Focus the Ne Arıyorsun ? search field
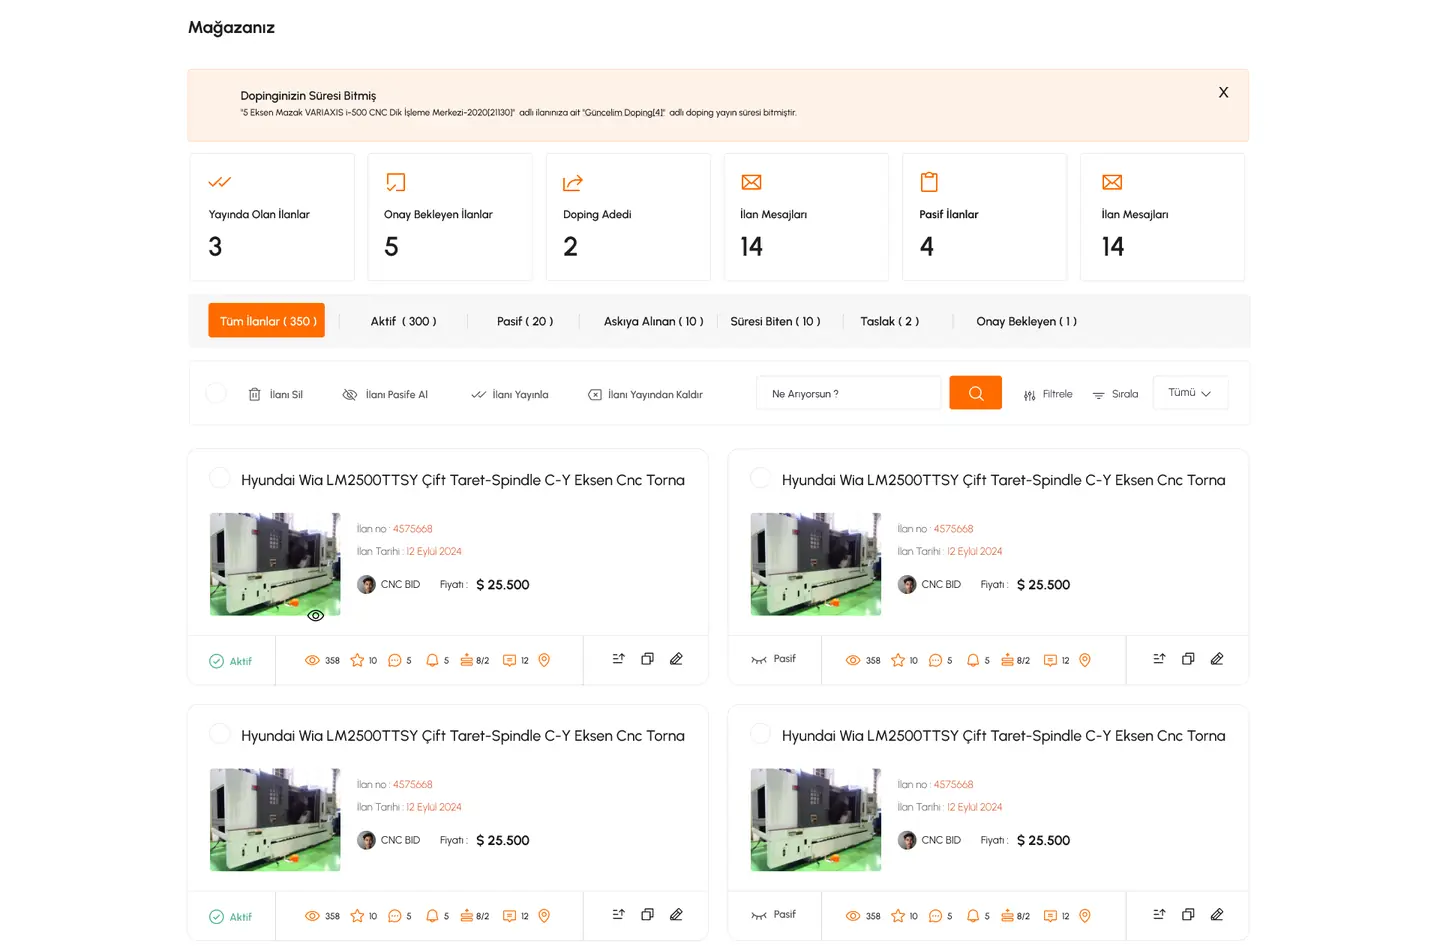 [x=848, y=393]
